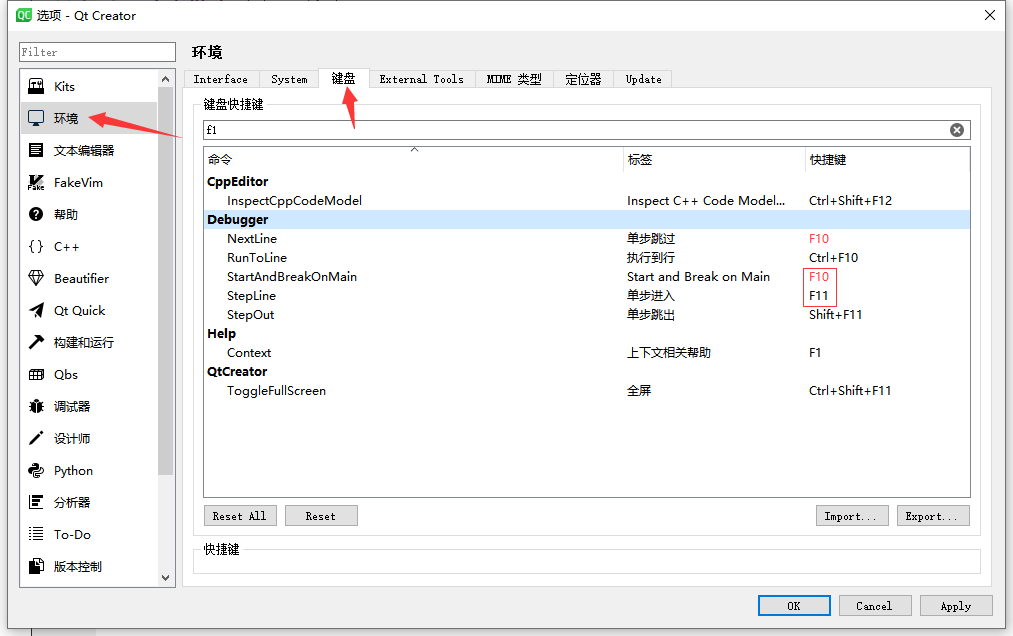This screenshot has height=636, width=1013.
Task: Focus the category Filter input
Action: click(x=98, y=52)
